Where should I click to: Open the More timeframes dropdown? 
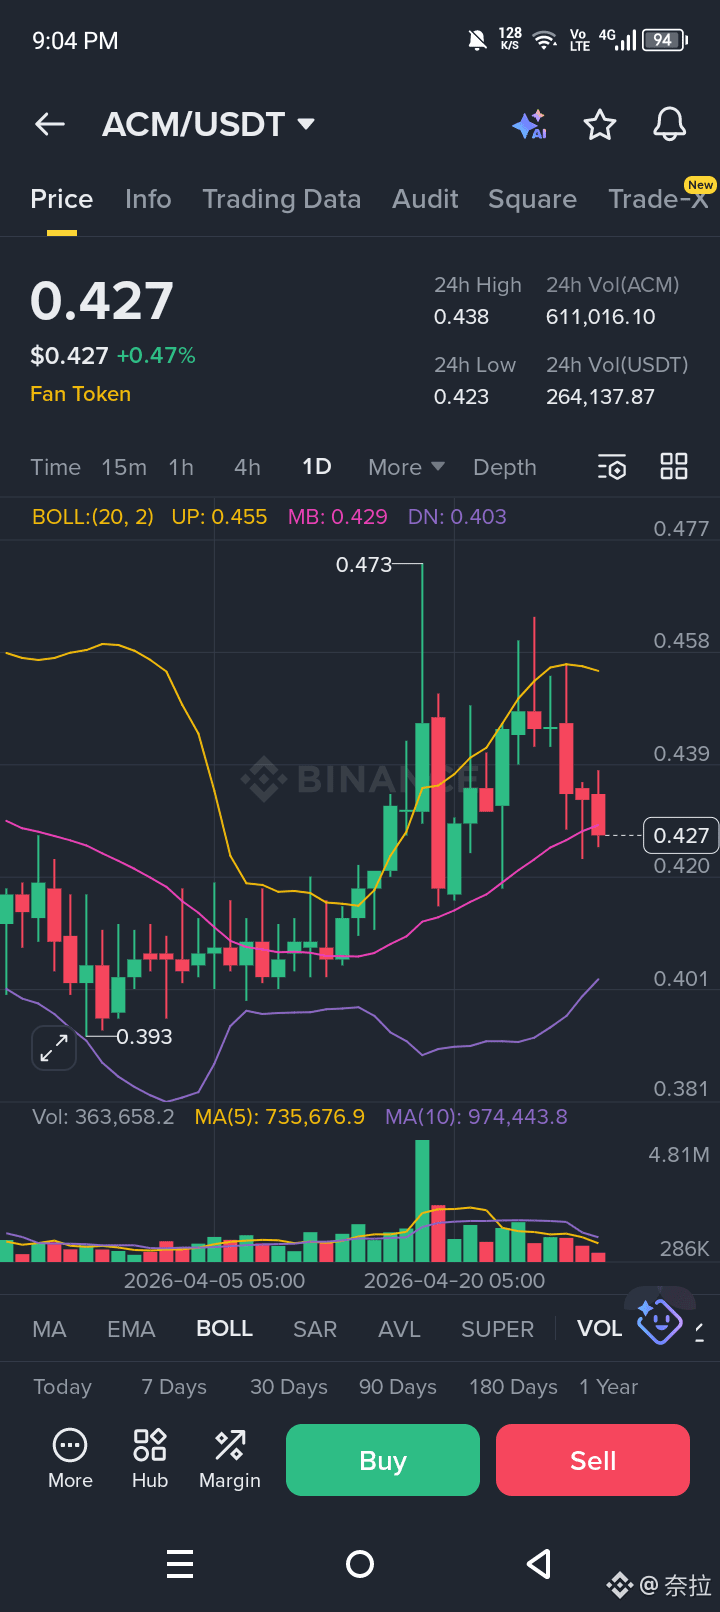click(x=406, y=467)
